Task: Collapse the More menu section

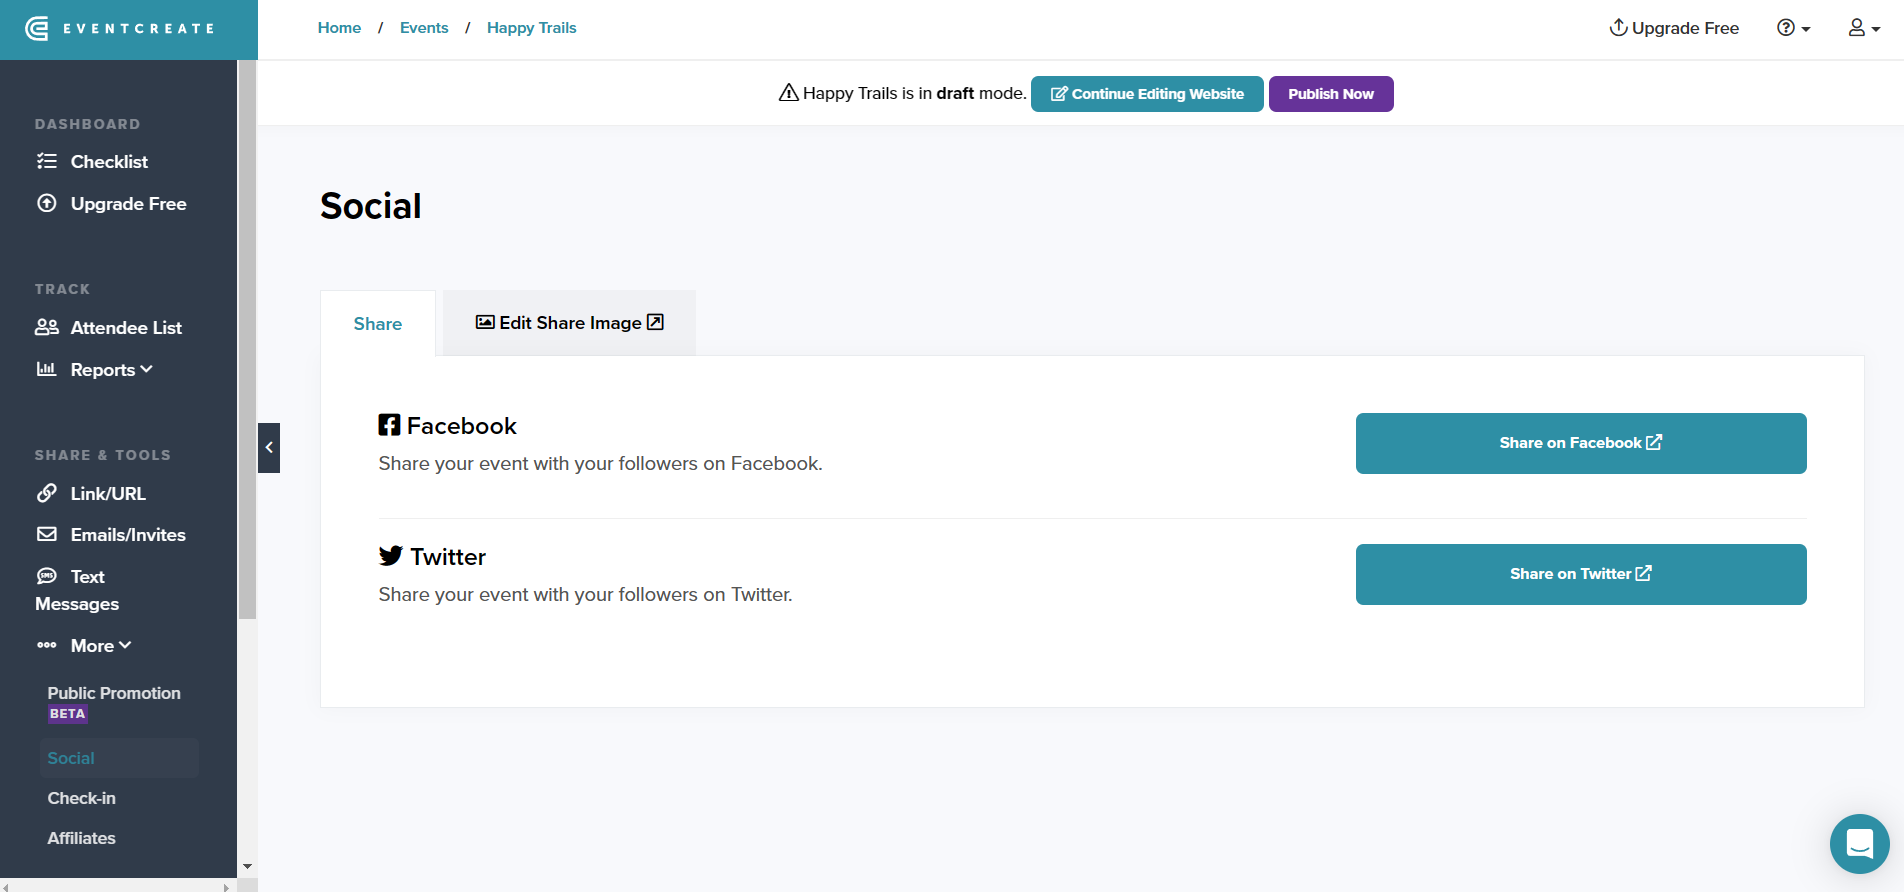Action: (x=100, y=646)
